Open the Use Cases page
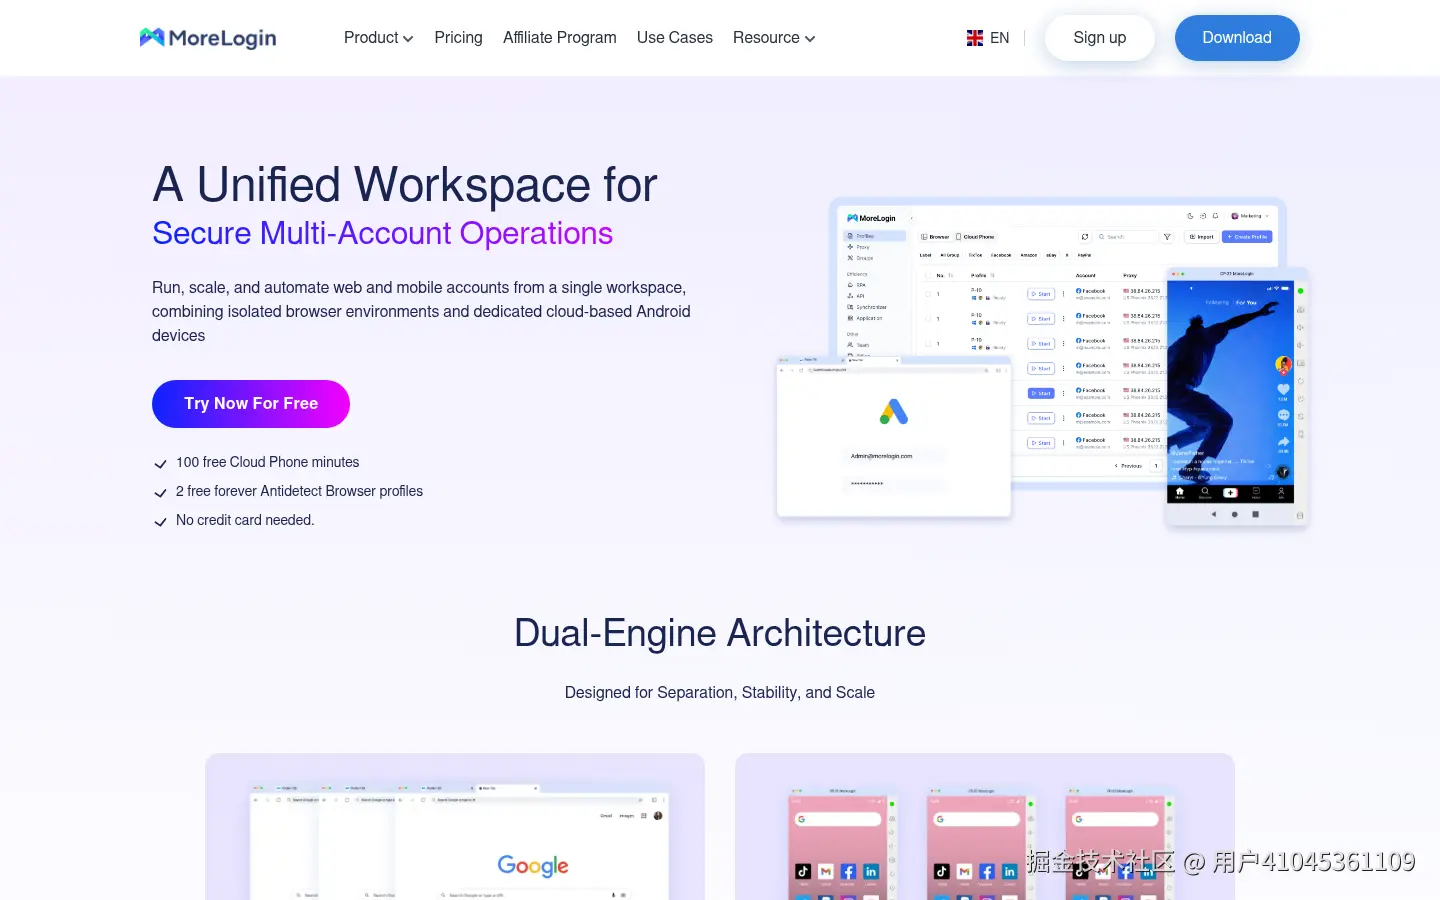The height and width of the screenshot is (900, 1440). click(x=675, y=38)
